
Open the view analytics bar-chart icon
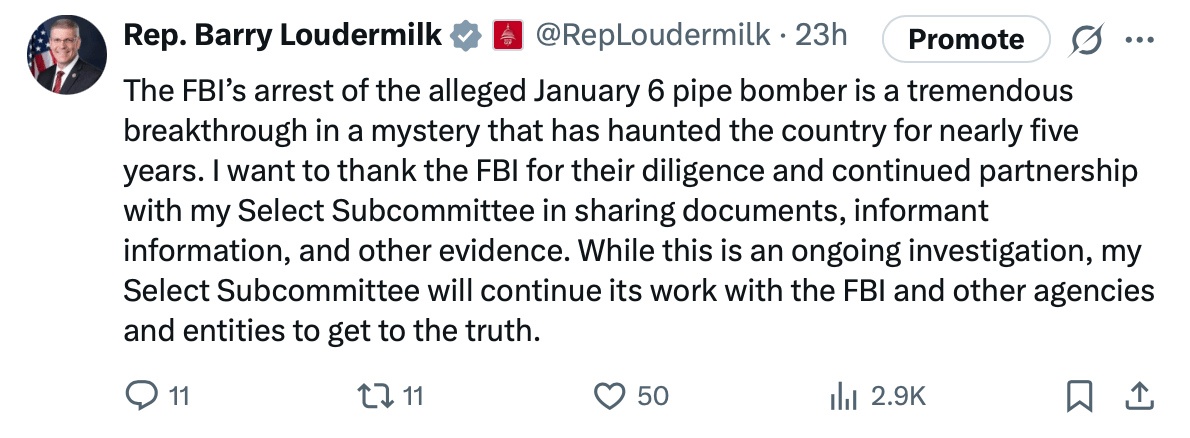coord(845,397)
